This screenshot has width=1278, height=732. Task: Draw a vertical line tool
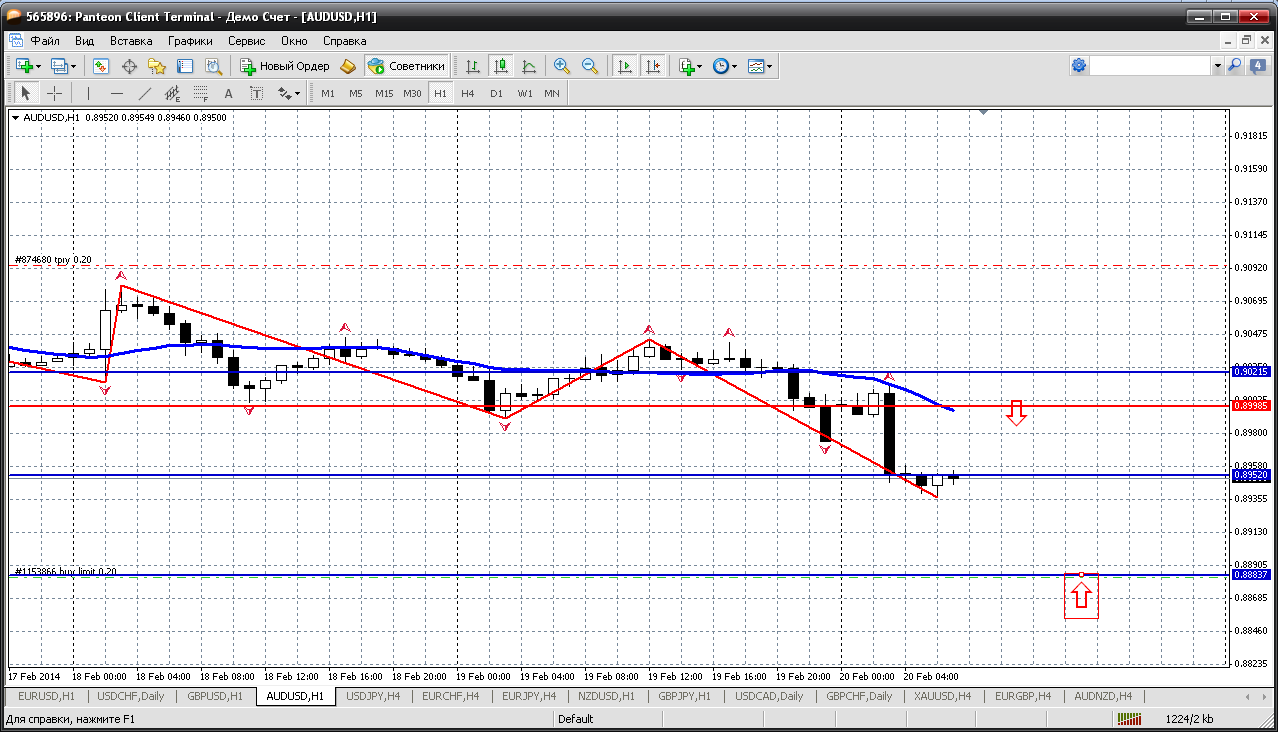tap(88, 93)
